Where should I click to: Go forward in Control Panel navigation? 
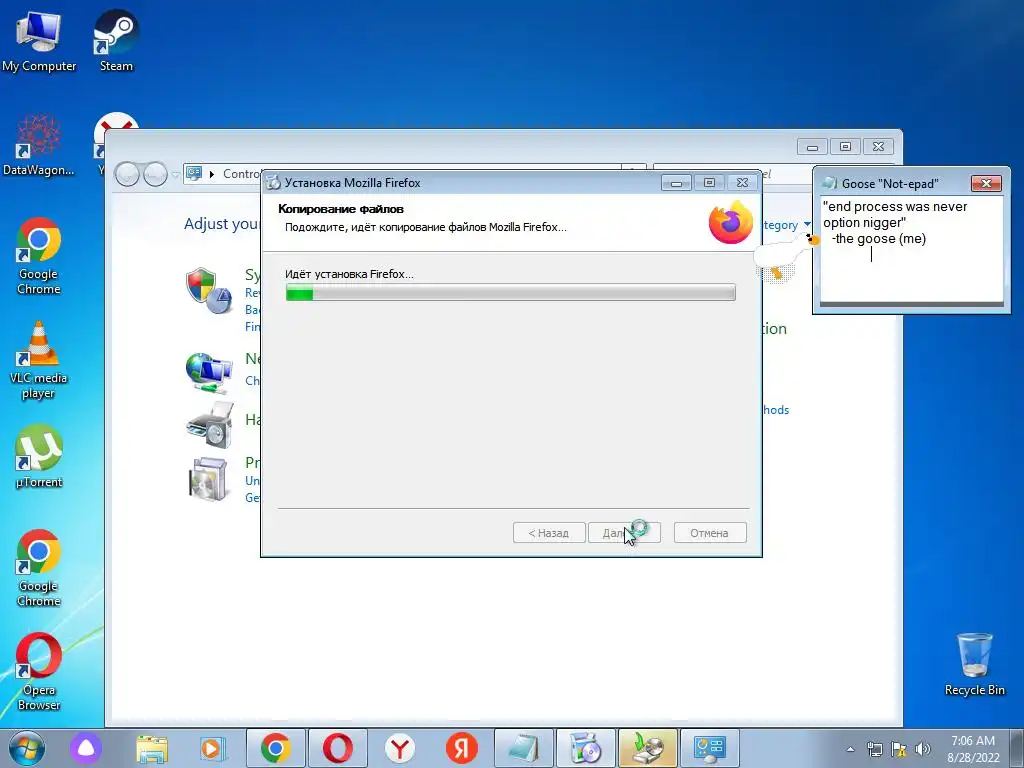(155, 174)
